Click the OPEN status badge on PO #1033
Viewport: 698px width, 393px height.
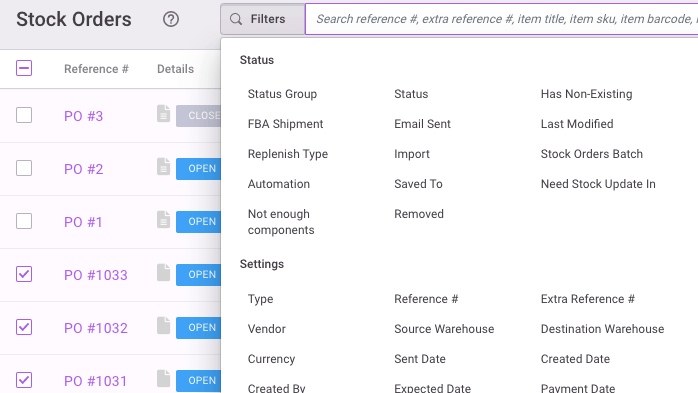(x=199, y=275)
